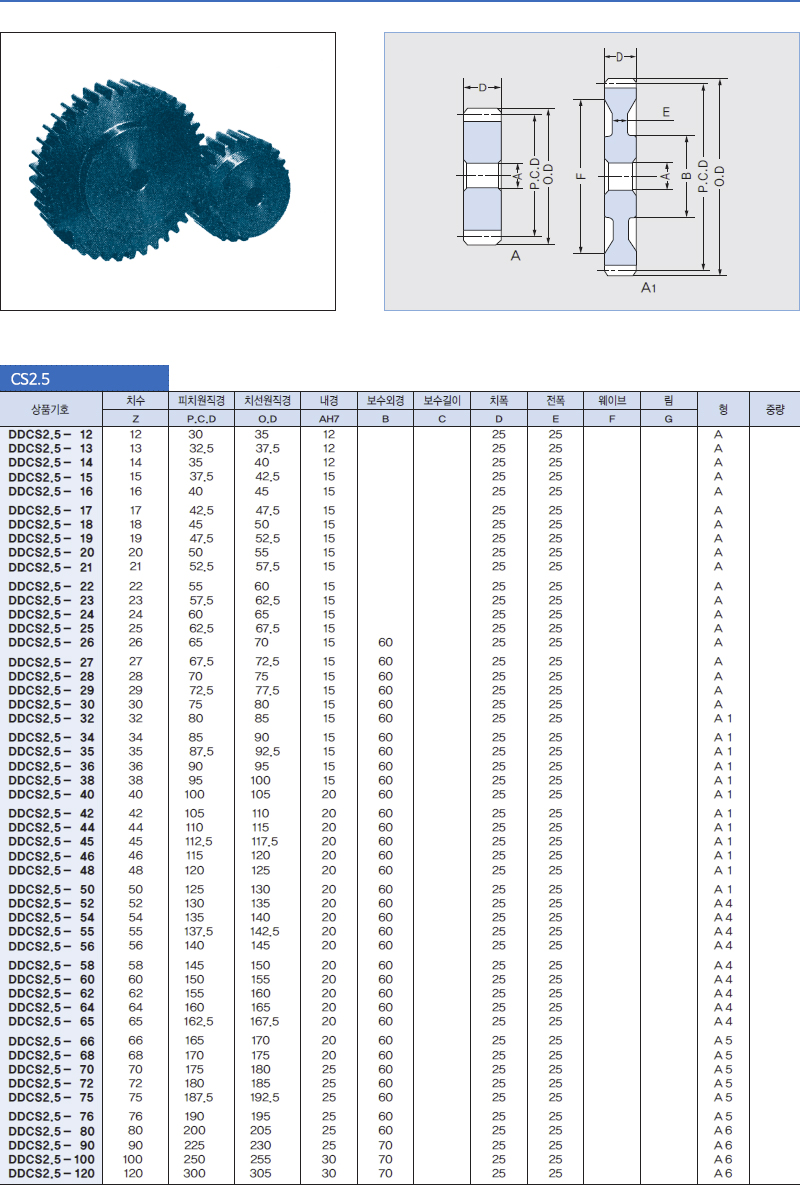
Task: Select product code DDCS2.5-22
Action: (x=50, y=586)
